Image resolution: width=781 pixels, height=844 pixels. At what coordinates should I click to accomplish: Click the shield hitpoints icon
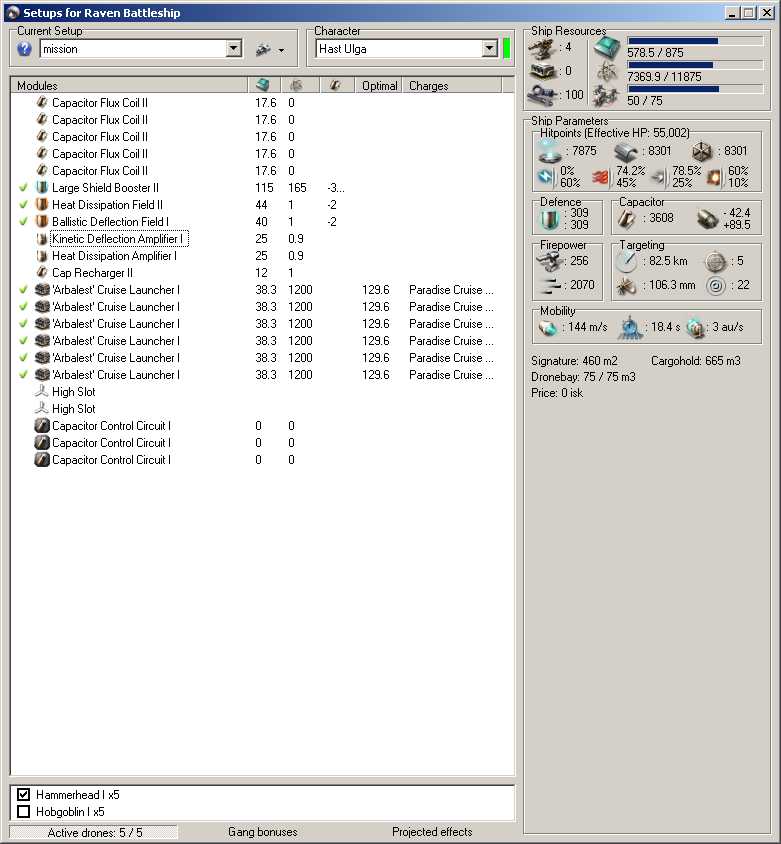coord(550,151)
